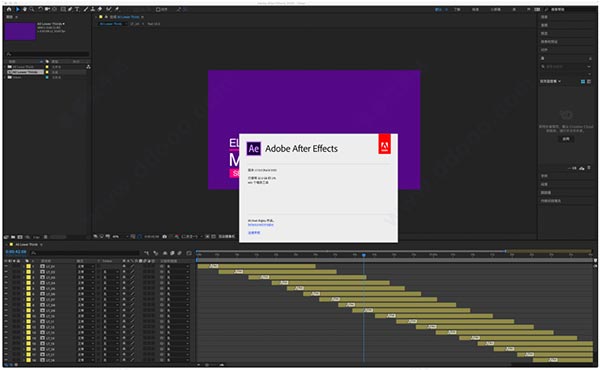Select the Zoom magnifier tool
This screenshot has width=600, height=370.
point(32,9)
